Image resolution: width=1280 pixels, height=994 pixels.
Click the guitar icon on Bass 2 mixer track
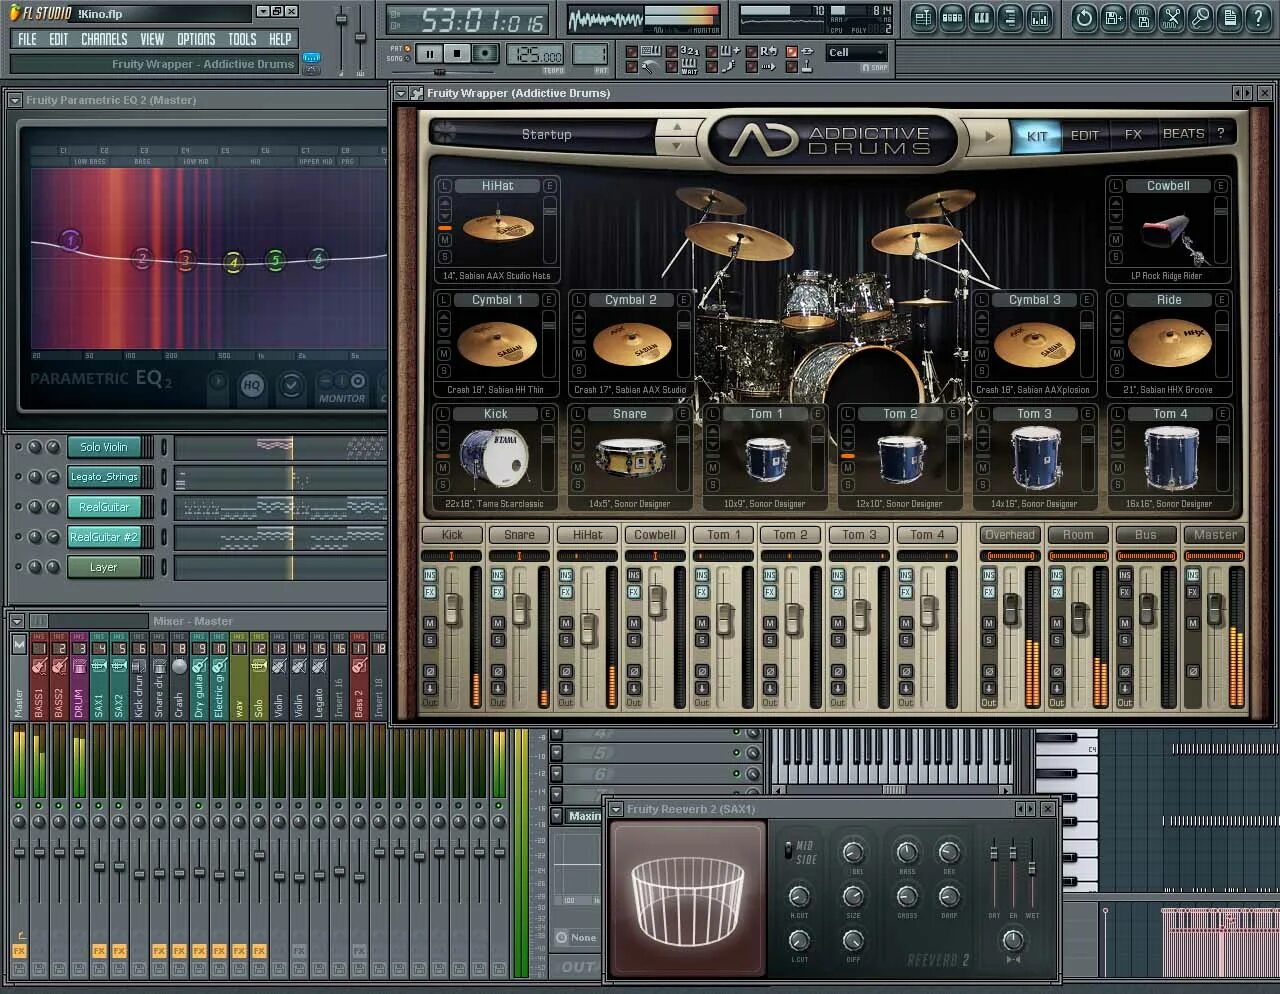[359, 665]
